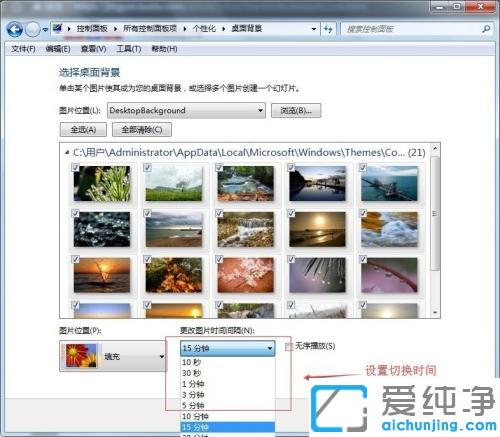This screenshot has height=437, width=500.
Task: Click the refresh button beside address bar
Action: click(x=328, y=29)
